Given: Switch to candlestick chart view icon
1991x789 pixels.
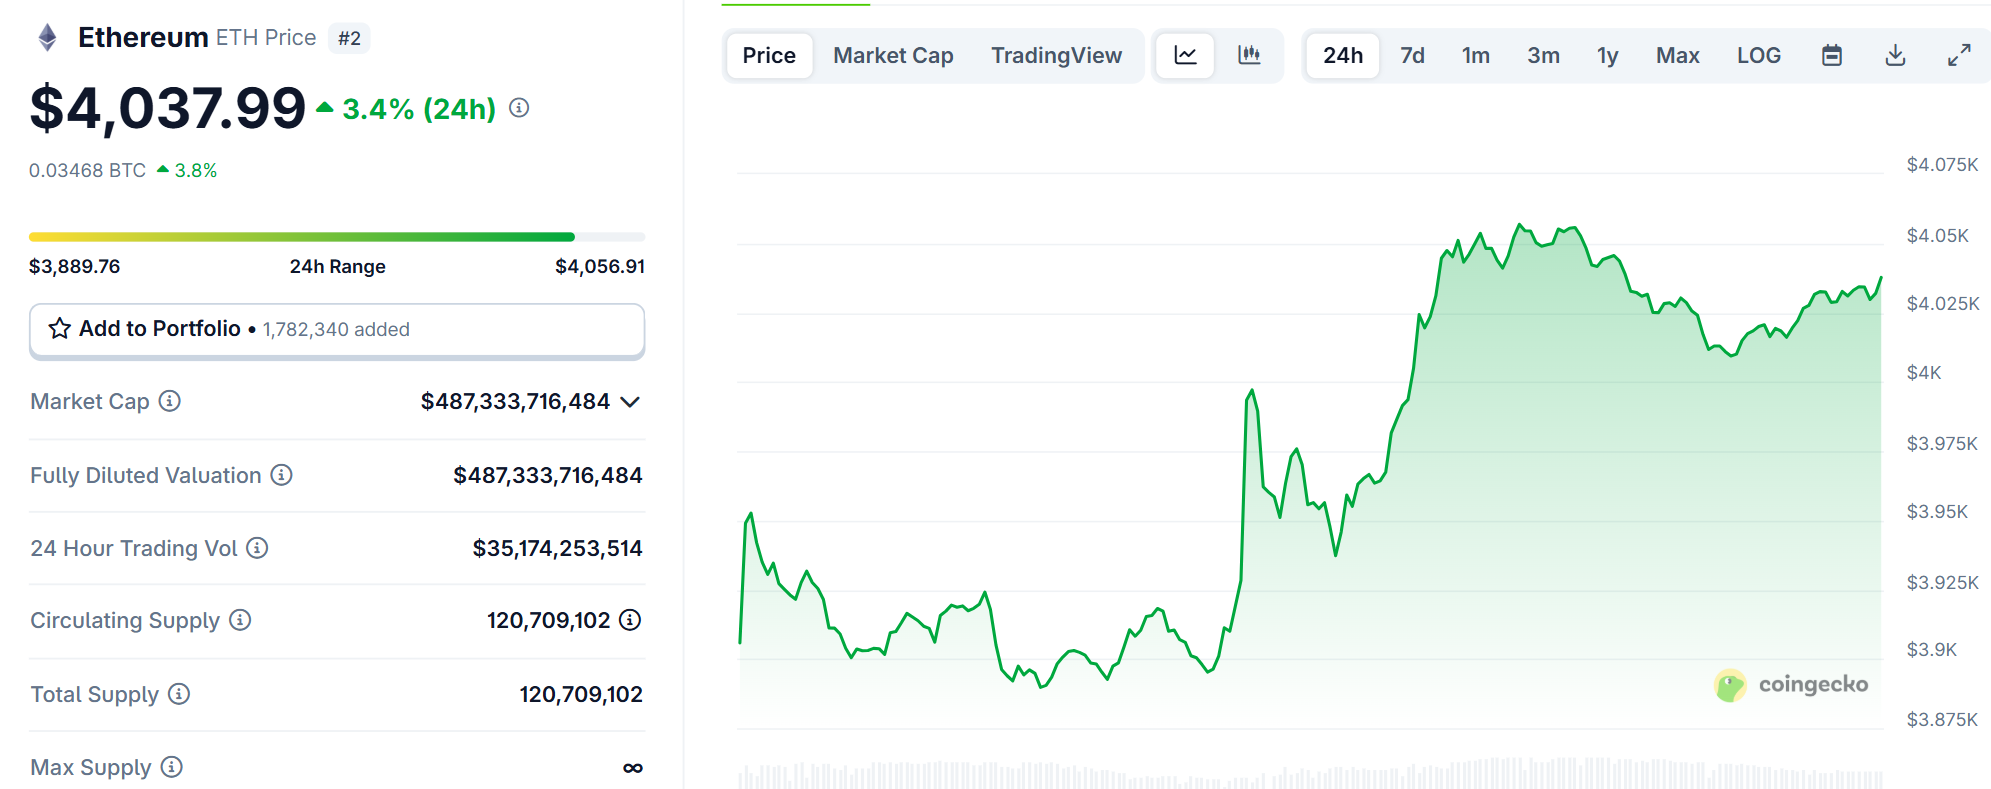Looking at the screenshot, I should click(x=1249, y=55).
